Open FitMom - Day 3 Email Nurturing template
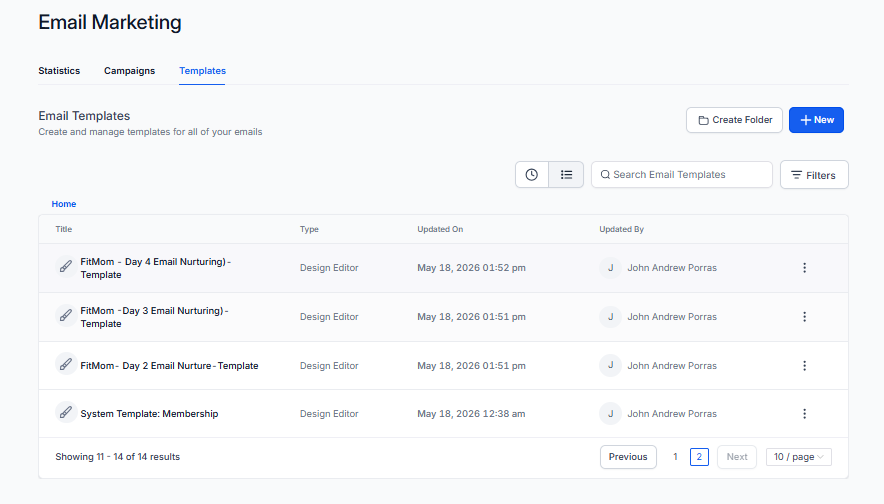This screenshot has width=884, height=504. pos(154,317)
